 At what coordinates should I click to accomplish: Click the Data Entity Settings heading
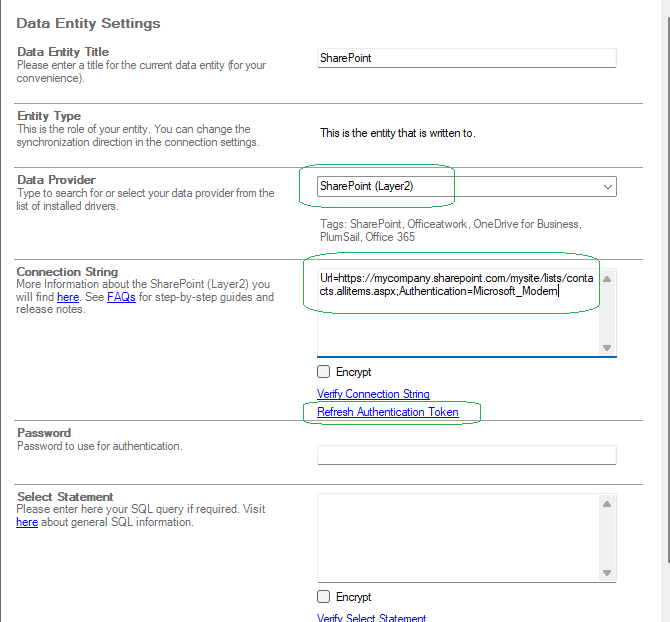pyautogui.click(x=88, y=23)
